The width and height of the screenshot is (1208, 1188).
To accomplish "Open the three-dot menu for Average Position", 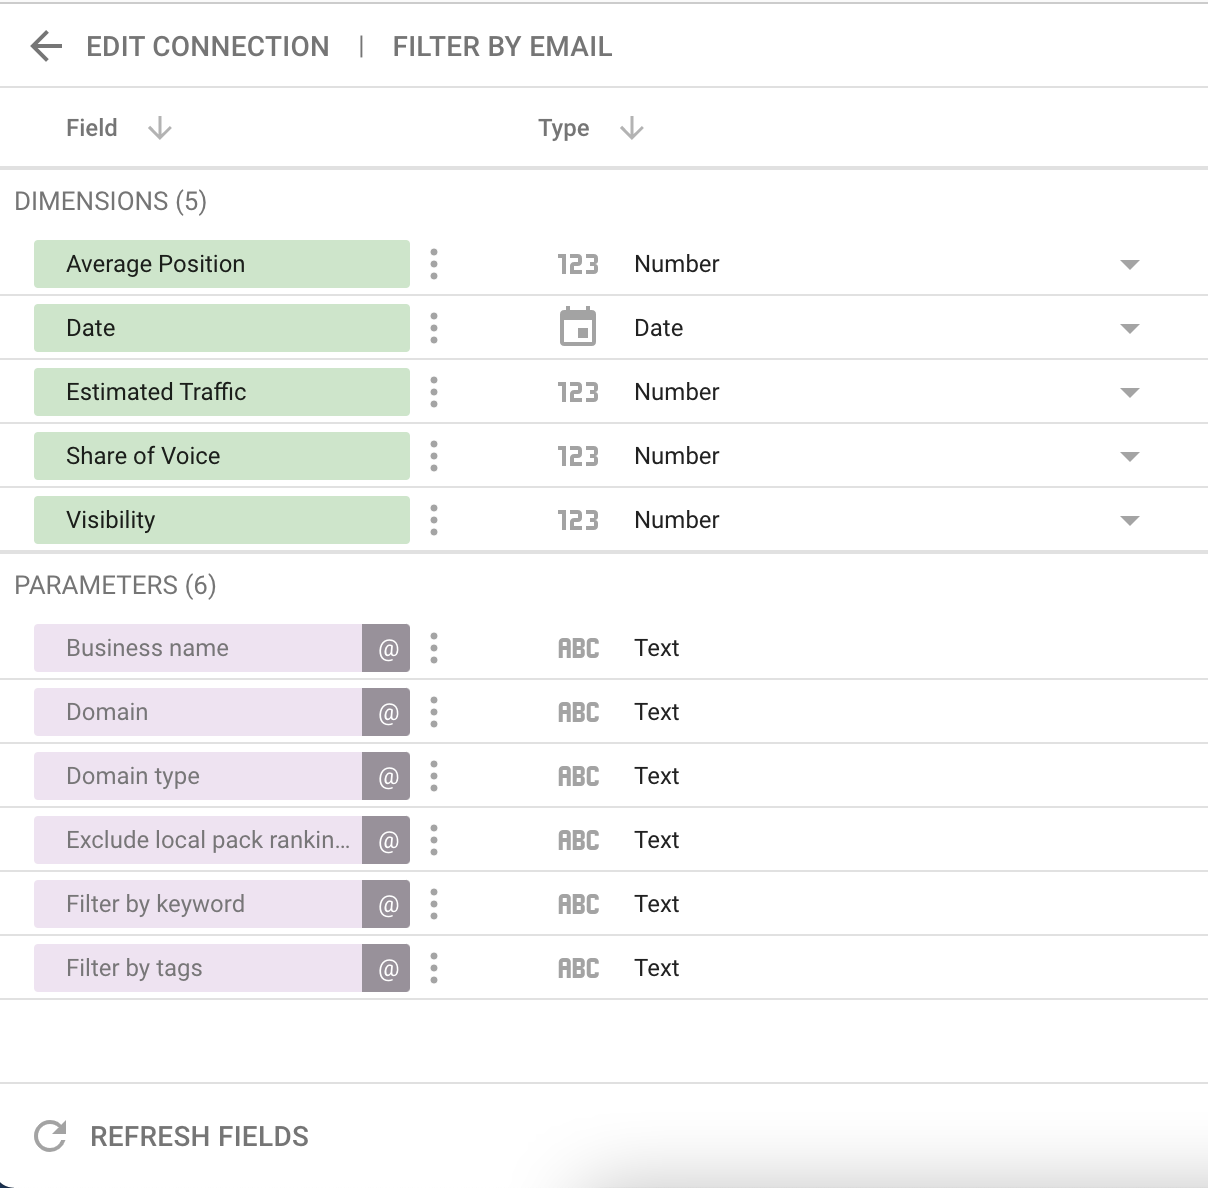I will [434, 264].
